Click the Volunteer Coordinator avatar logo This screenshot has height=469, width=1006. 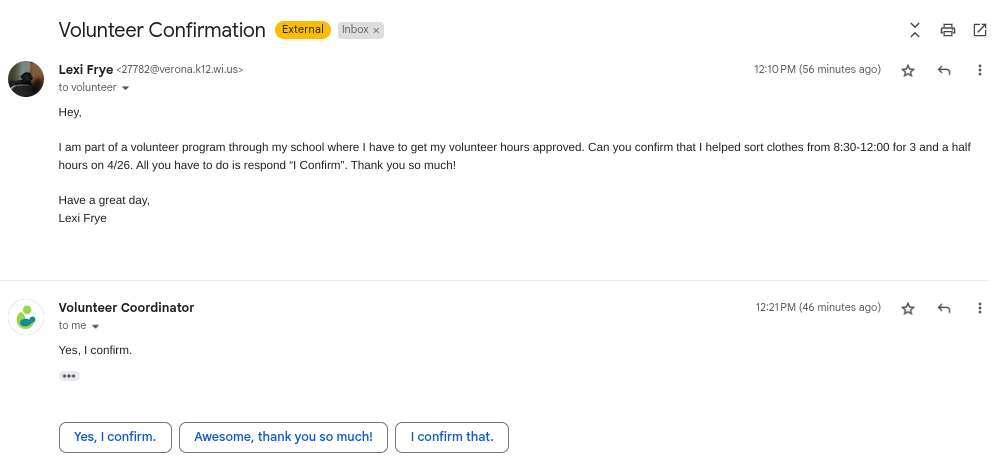coord(26,316)
